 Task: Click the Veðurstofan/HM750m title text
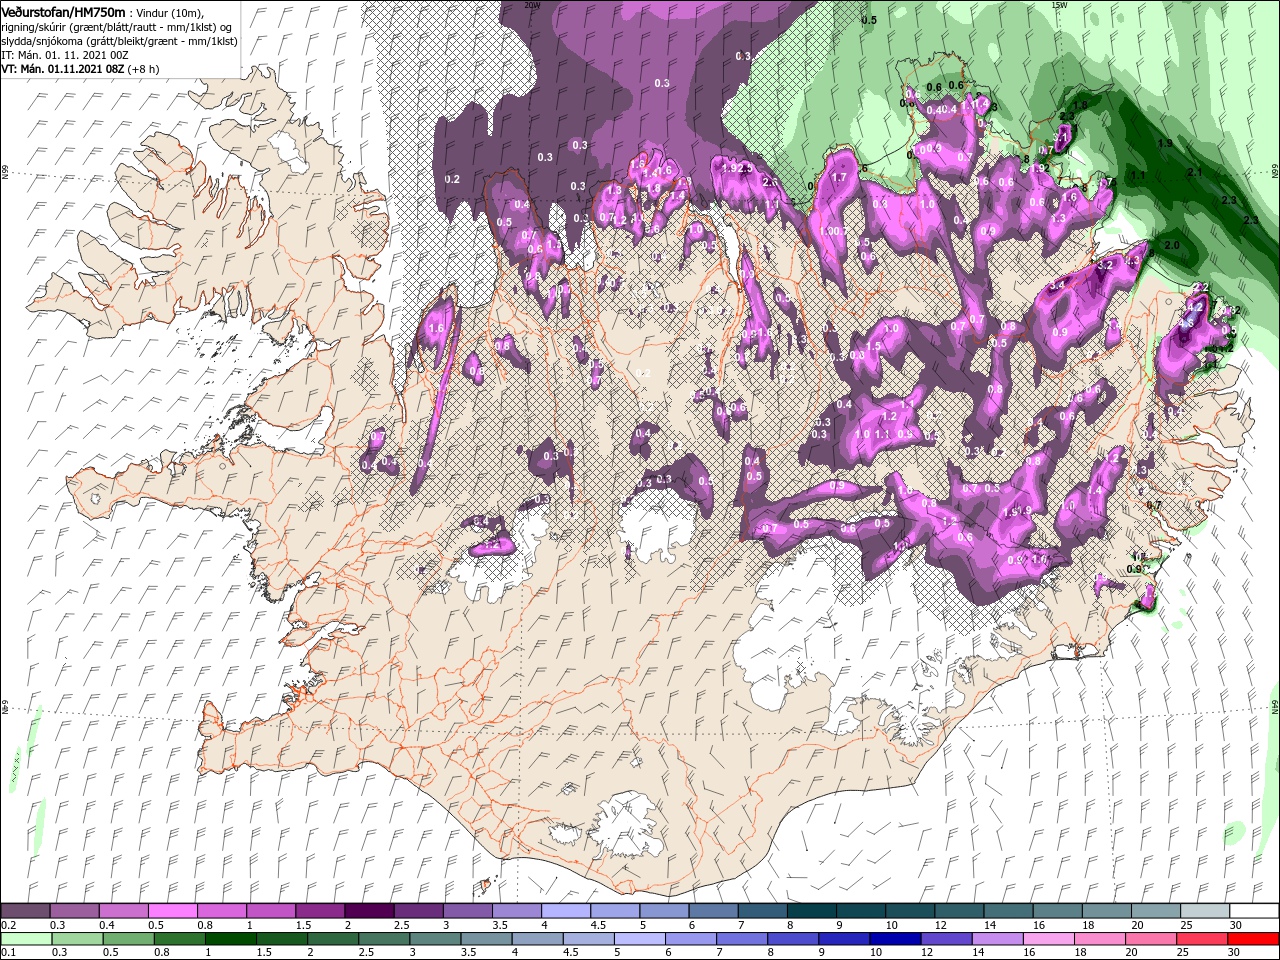pyautogui.click(x=63, y=11)
